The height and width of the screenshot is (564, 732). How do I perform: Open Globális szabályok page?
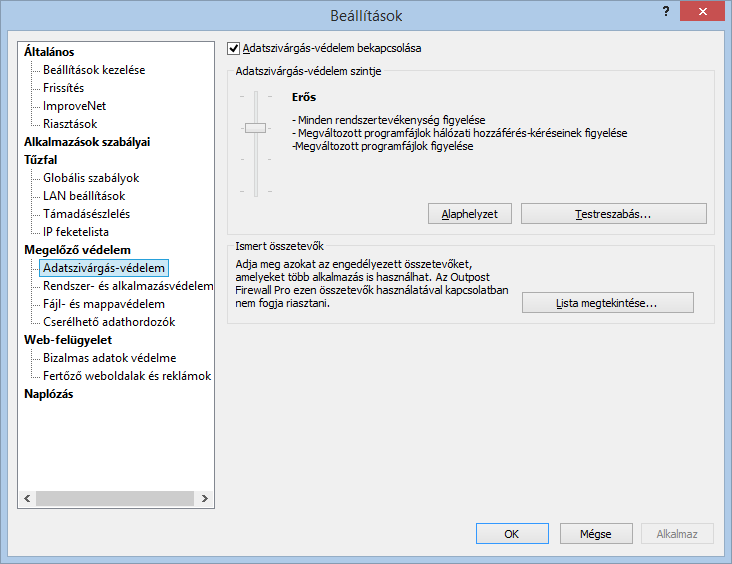[x=91, y=178]
